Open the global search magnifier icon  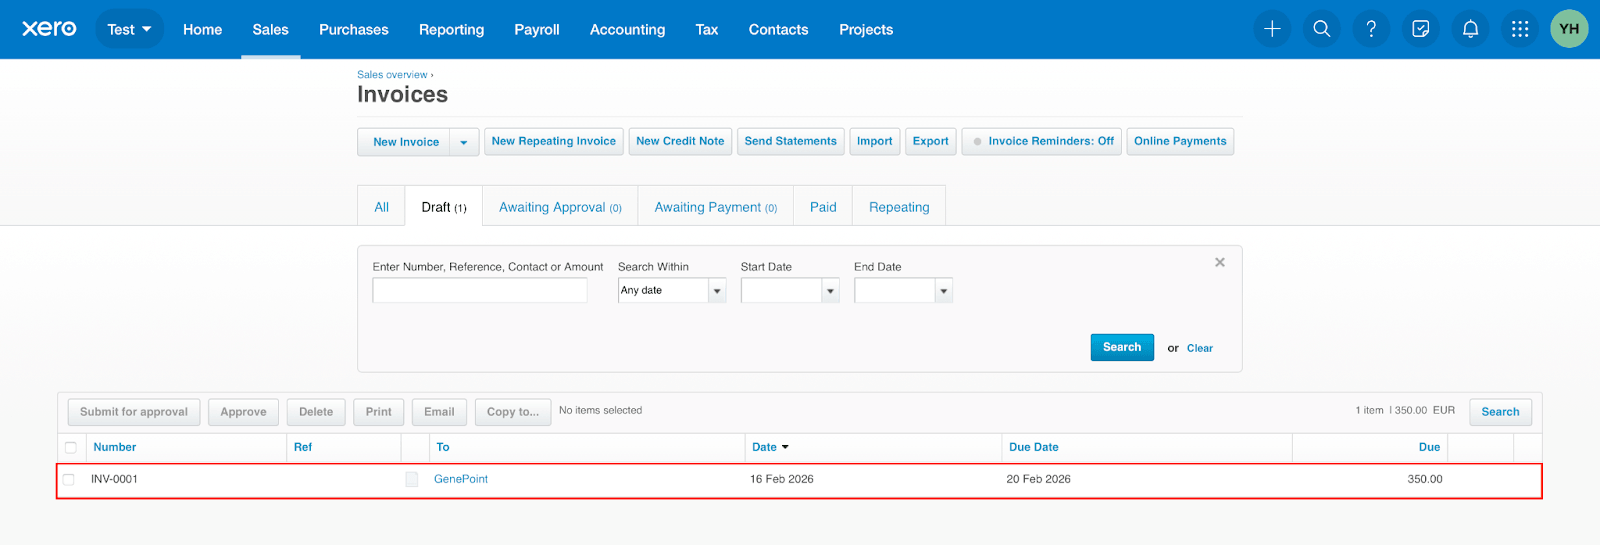(1322, 29)
